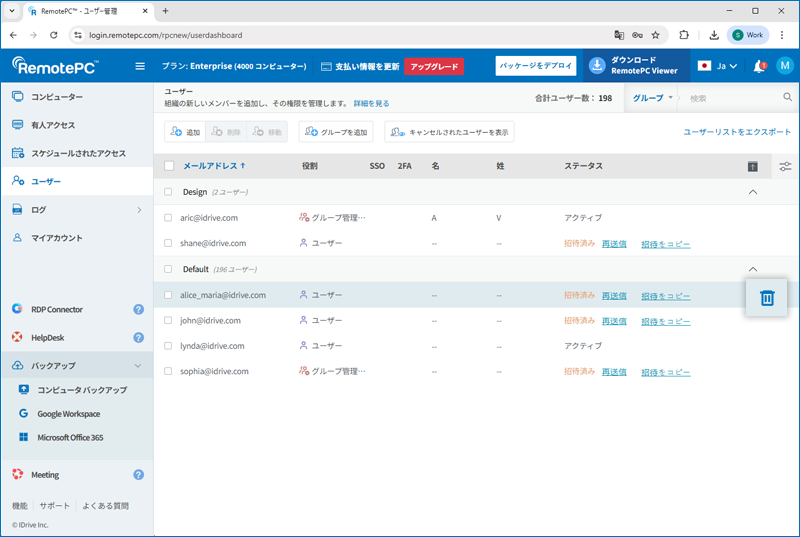This screenshot has width=800, height=537.
Task: Open the profile avatar M menu
Action: click(x=785, y=65)
